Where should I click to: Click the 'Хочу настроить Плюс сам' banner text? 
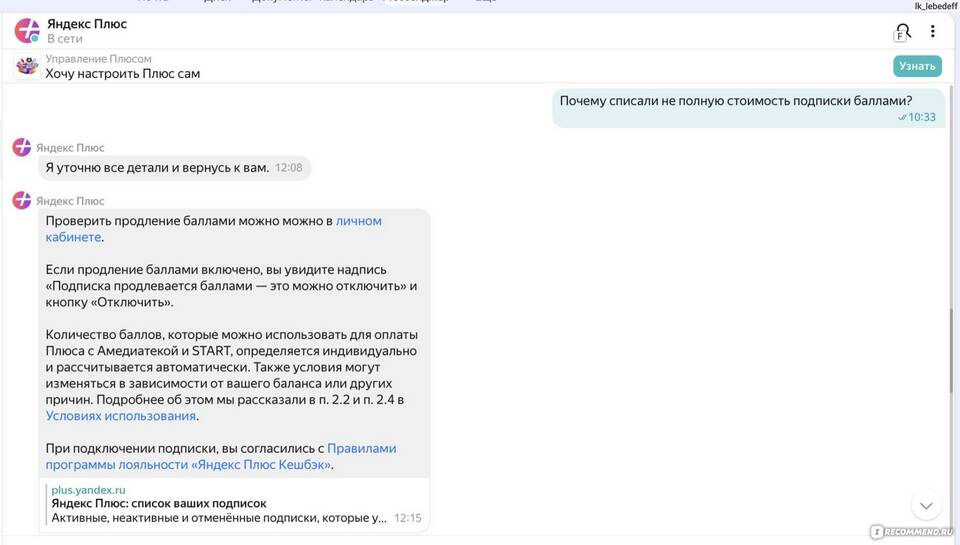(122, 73)
